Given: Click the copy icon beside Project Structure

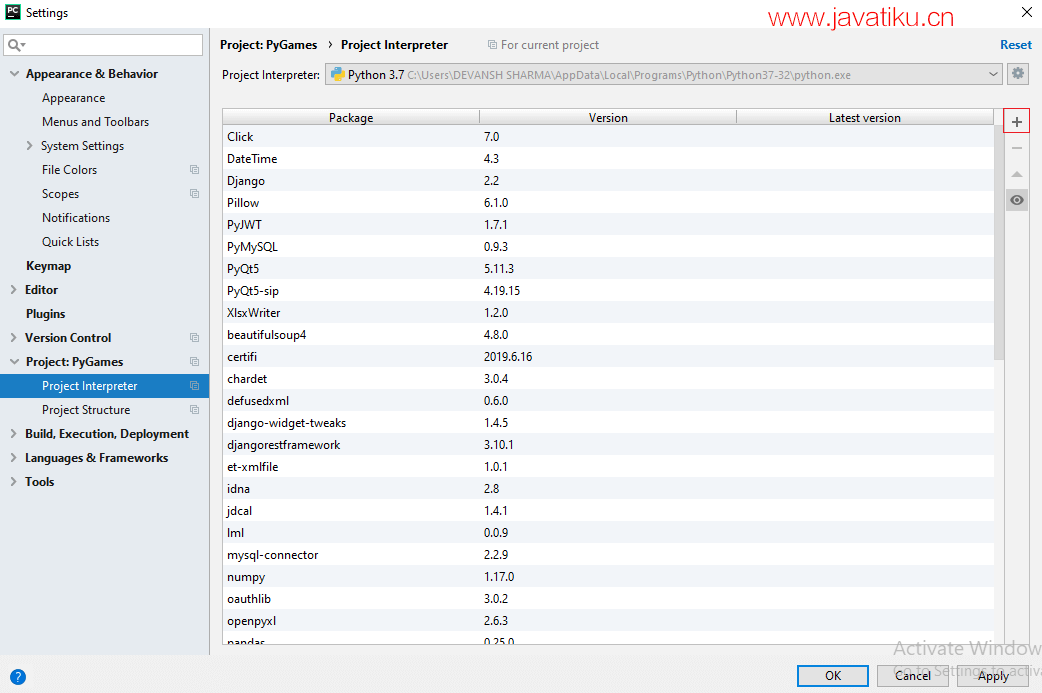Looking at the screenshot, I should tap(194, 409).
